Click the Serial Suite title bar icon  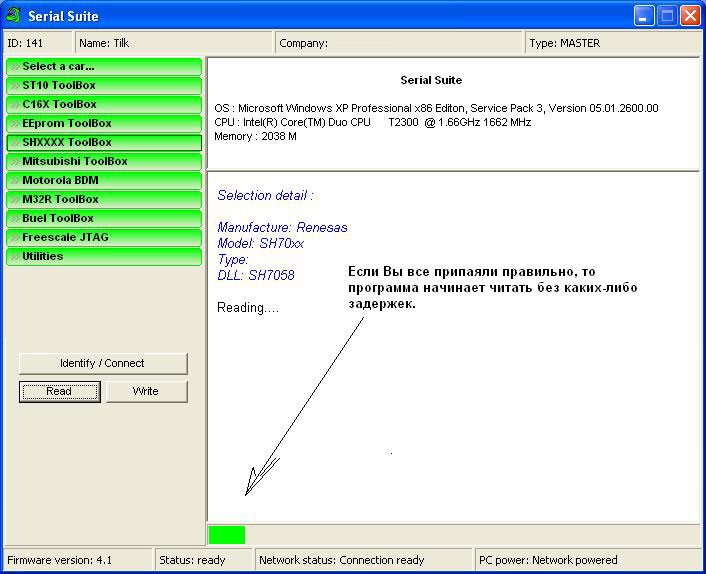(14, 16)
